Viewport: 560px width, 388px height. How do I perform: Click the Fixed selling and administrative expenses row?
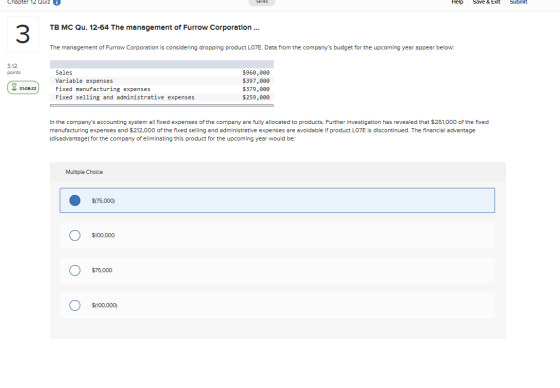pos(162,97)
